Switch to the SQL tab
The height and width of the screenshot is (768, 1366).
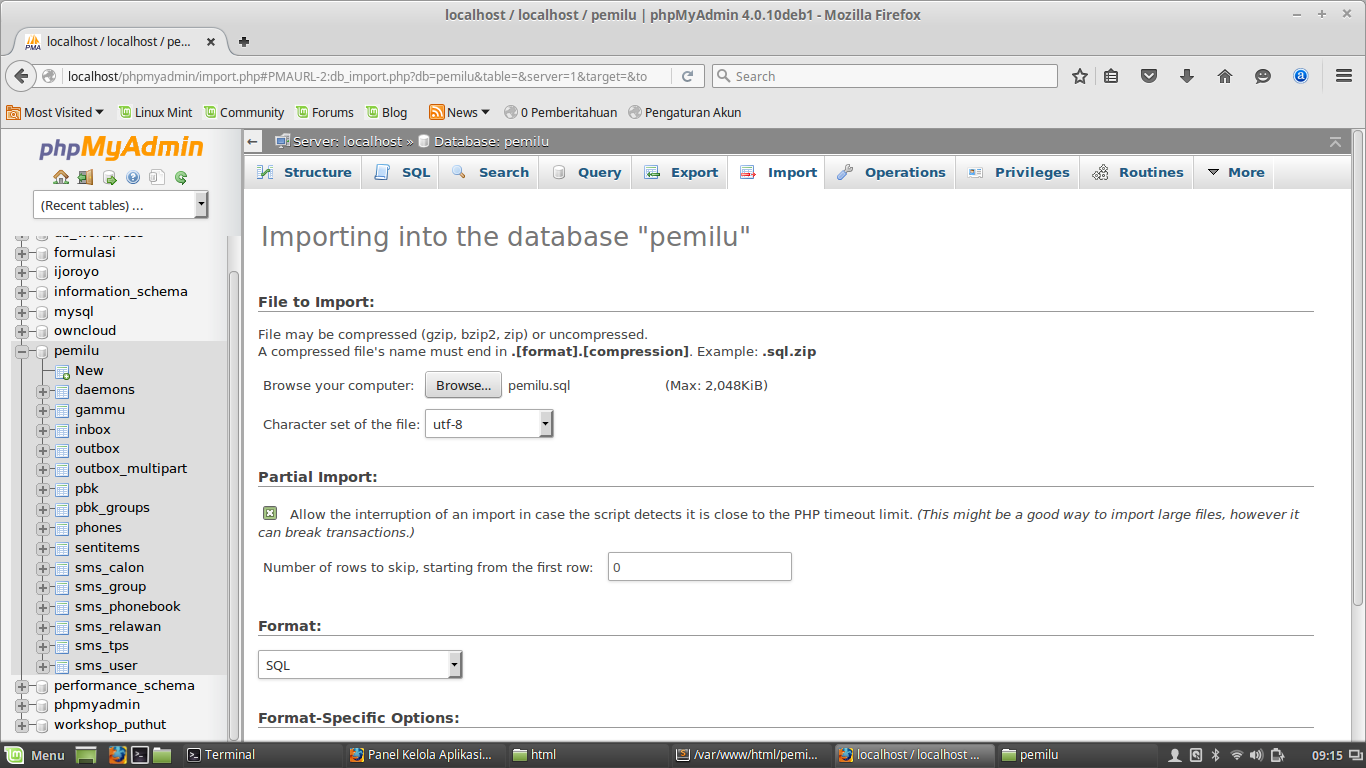tap(402, 172)
